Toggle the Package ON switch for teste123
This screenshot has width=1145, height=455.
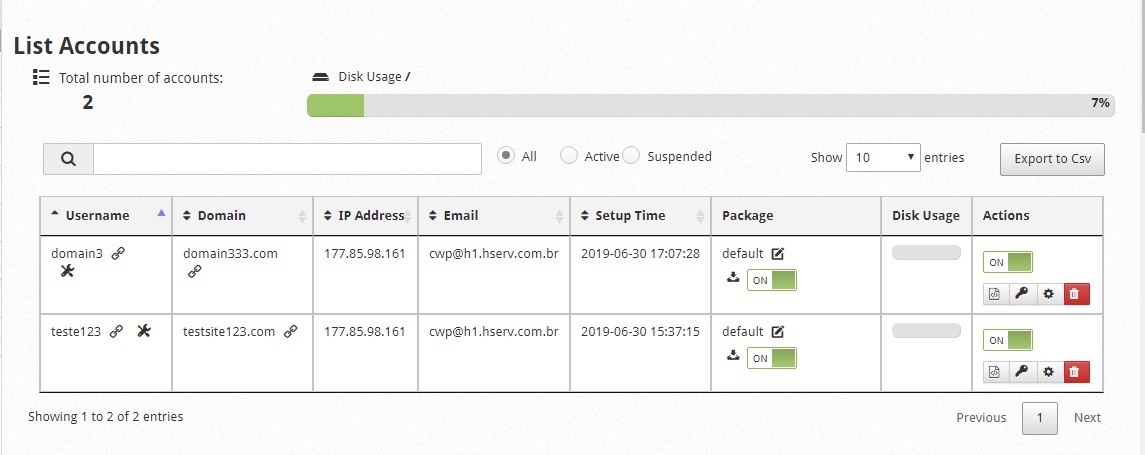tap(771, 358)
